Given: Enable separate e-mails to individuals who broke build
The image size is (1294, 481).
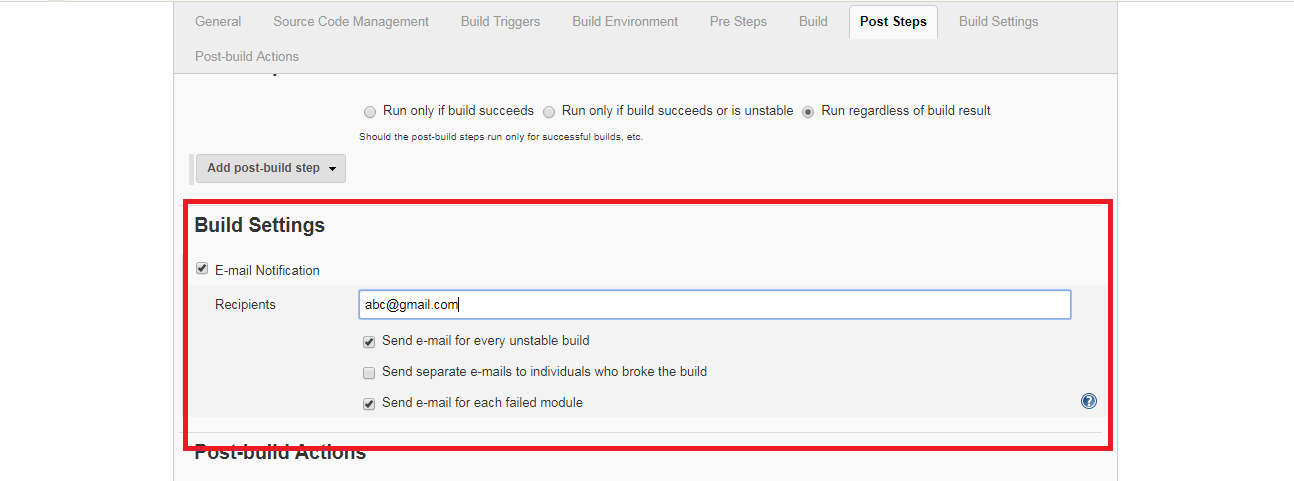Looking at the screenshot, I should coord(369,372).
